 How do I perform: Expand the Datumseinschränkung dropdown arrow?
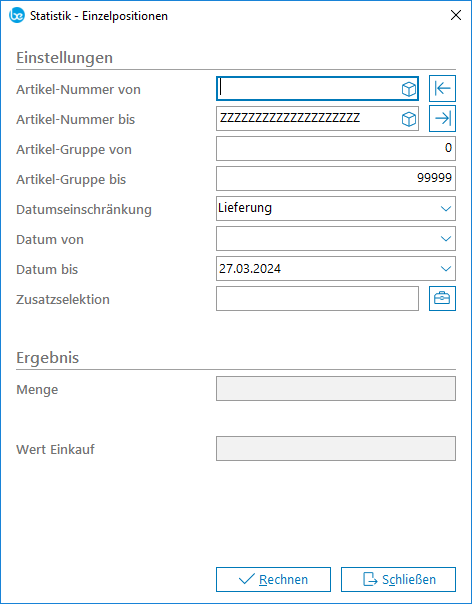[x=446, y=209]
